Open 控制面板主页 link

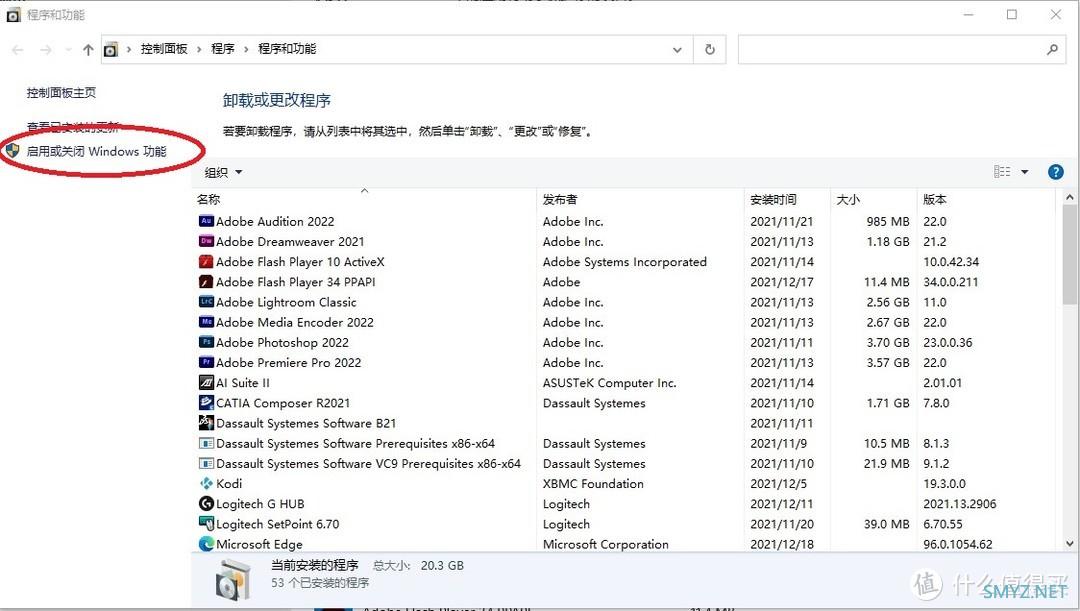point(61,92)
